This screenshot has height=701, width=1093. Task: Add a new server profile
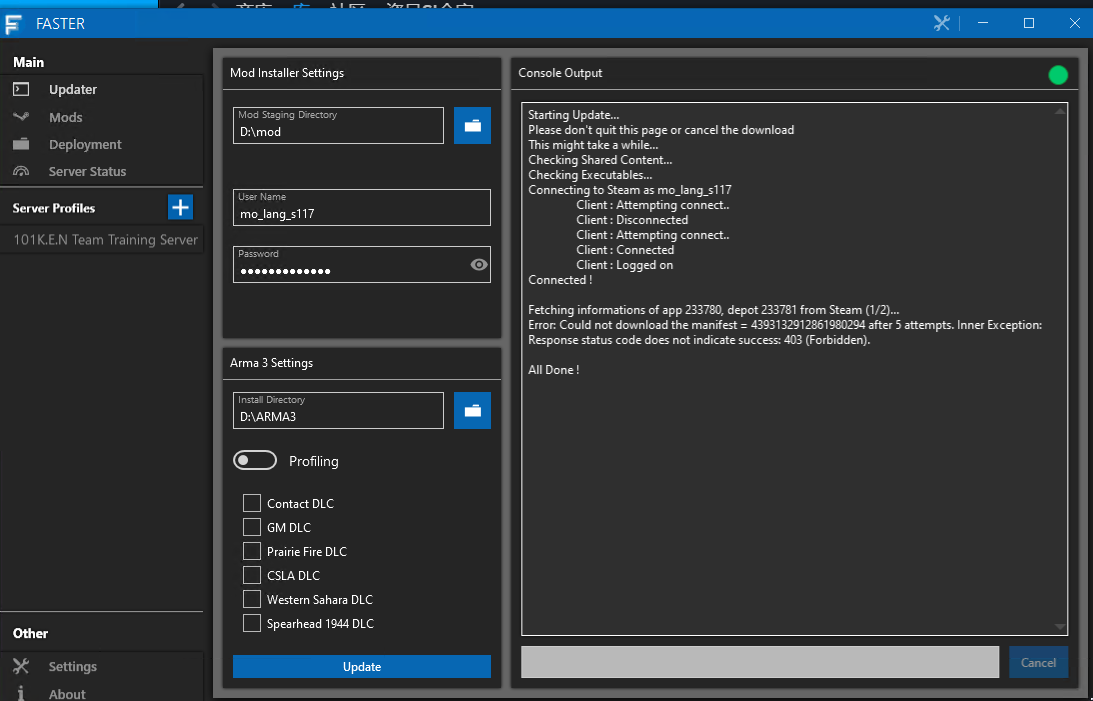coord(180,207)
